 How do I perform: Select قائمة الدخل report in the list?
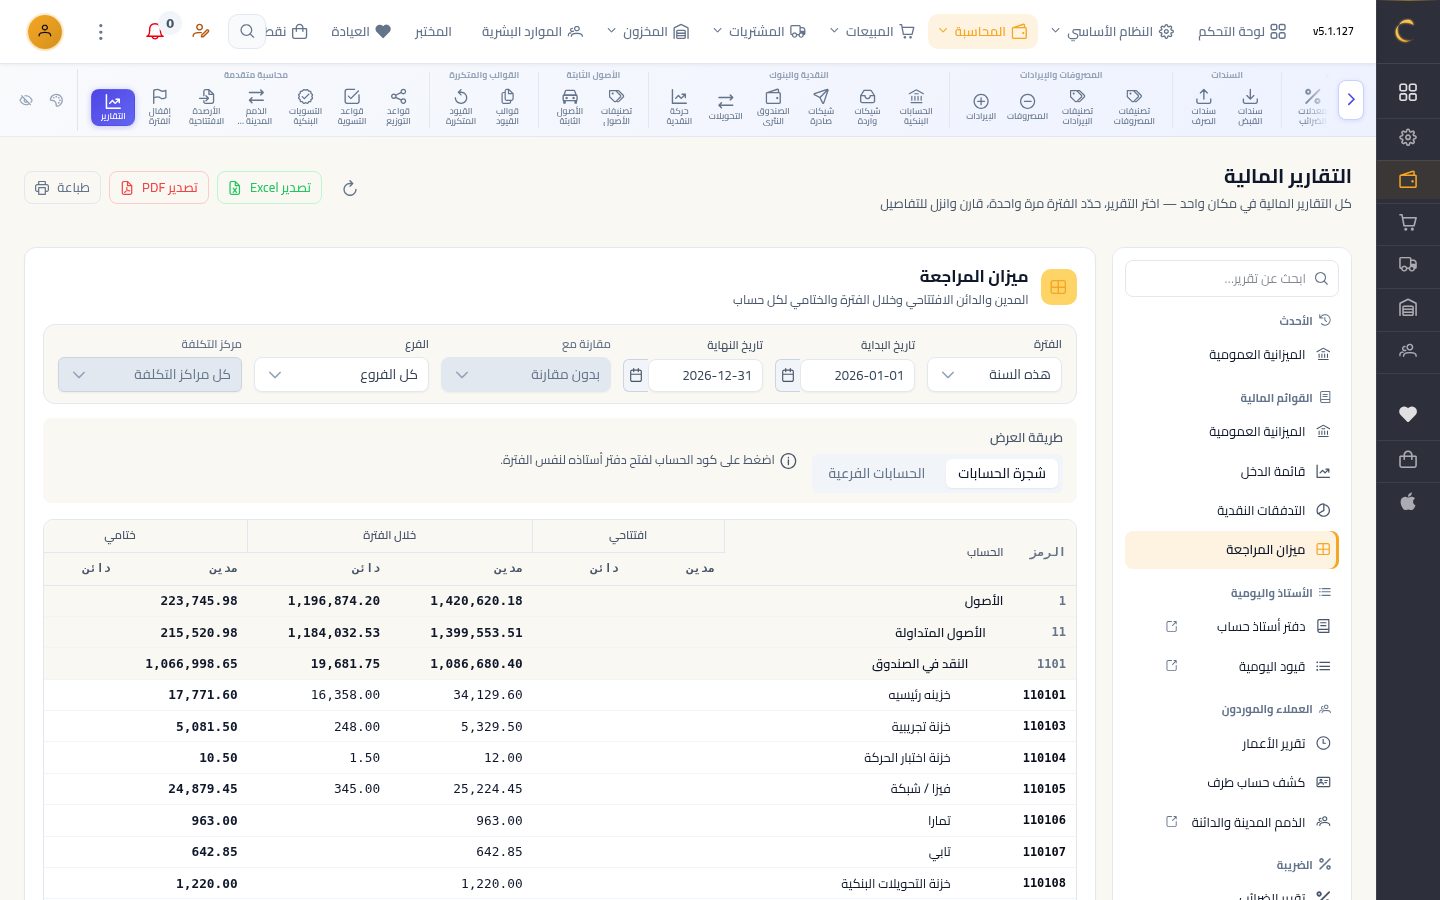(x=1232, y=472)
